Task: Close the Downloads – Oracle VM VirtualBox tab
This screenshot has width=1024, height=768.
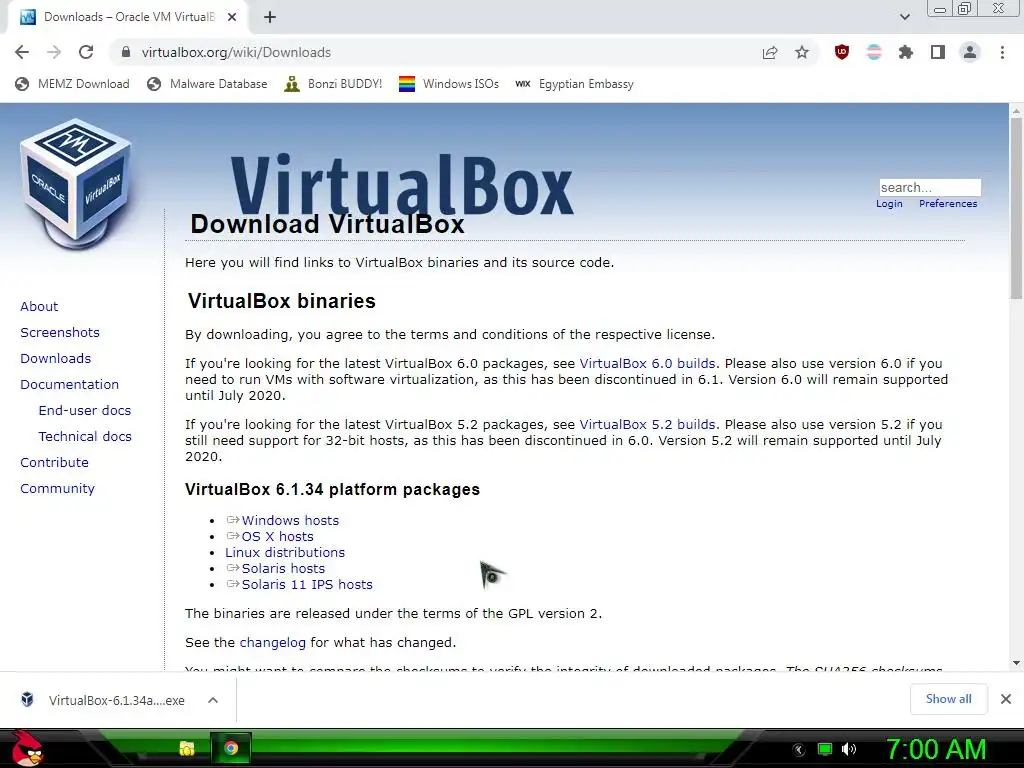Action: pos(232,18)
